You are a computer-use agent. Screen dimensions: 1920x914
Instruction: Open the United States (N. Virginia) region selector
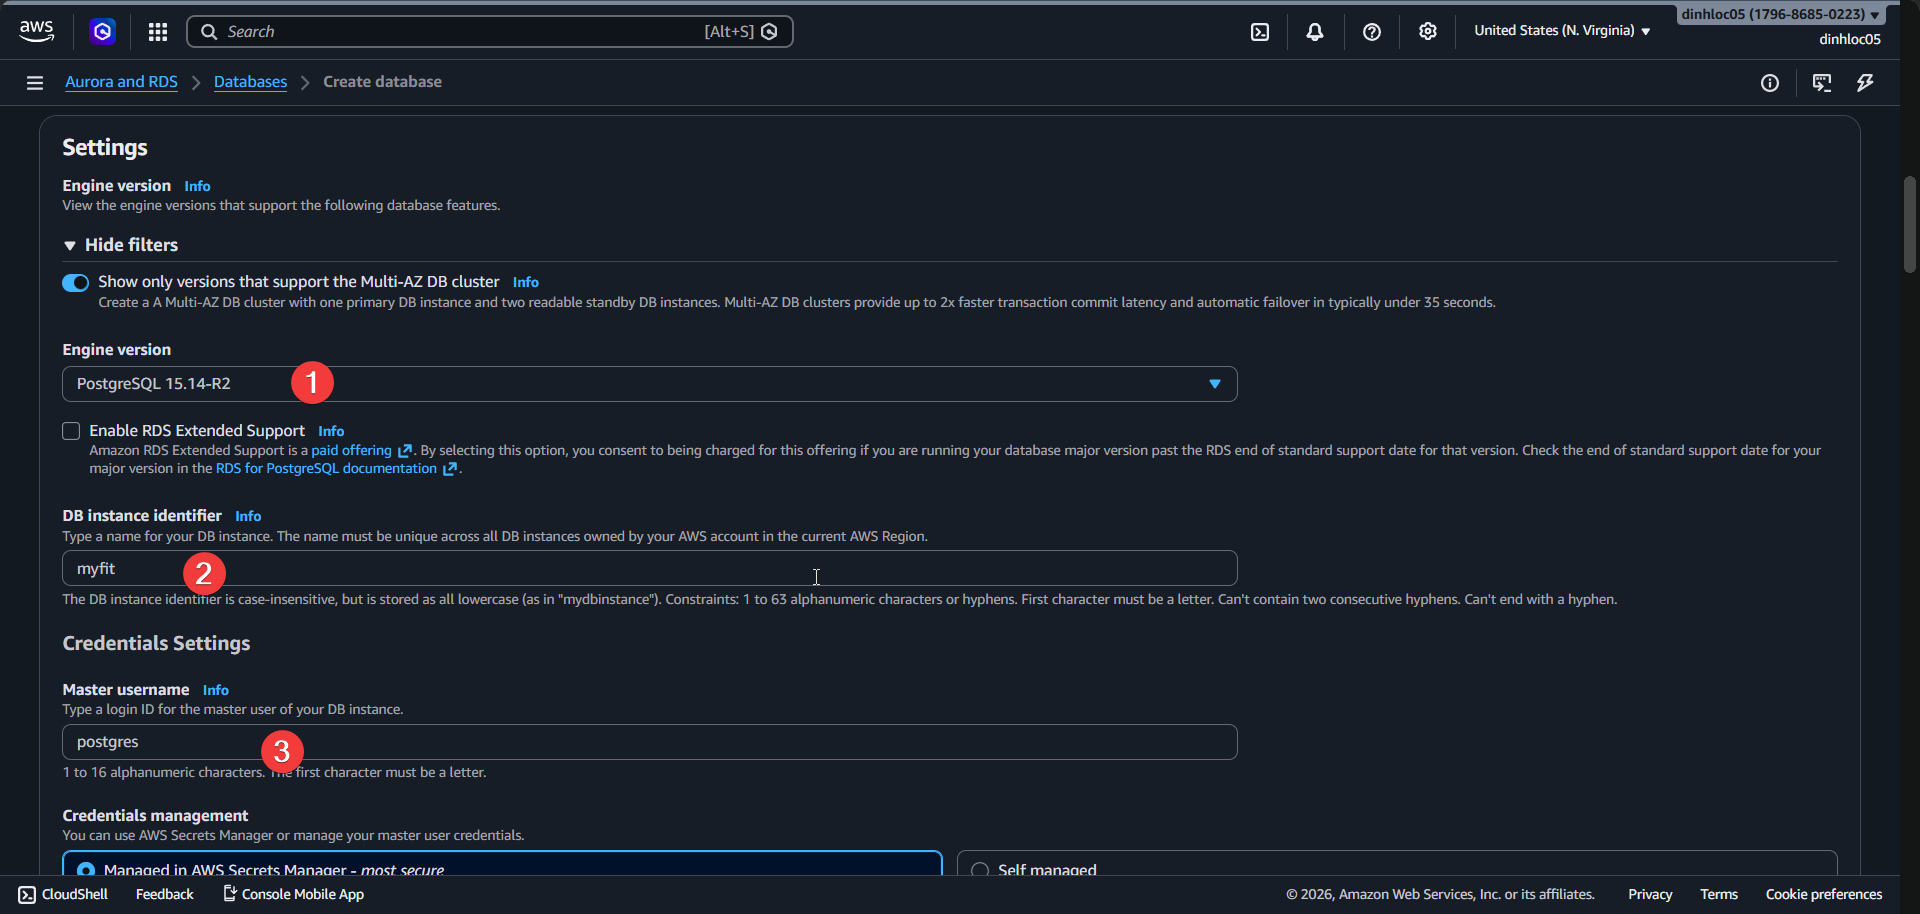point(1560,31)
